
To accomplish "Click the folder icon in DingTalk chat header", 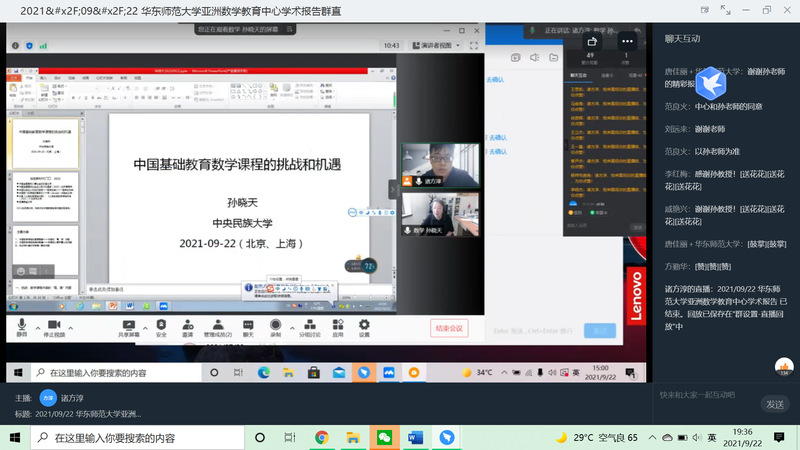I will (x=554, y=58).
